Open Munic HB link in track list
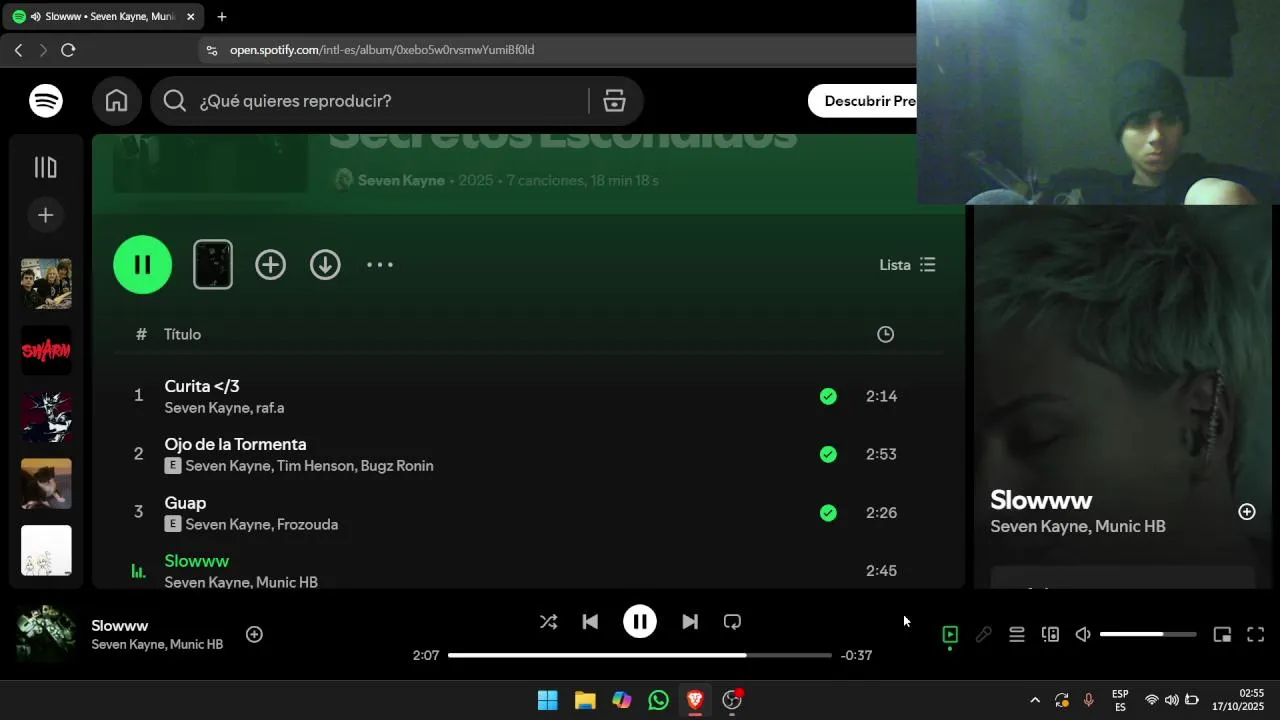Screen dimensions: 1280x720 point(287,582)
